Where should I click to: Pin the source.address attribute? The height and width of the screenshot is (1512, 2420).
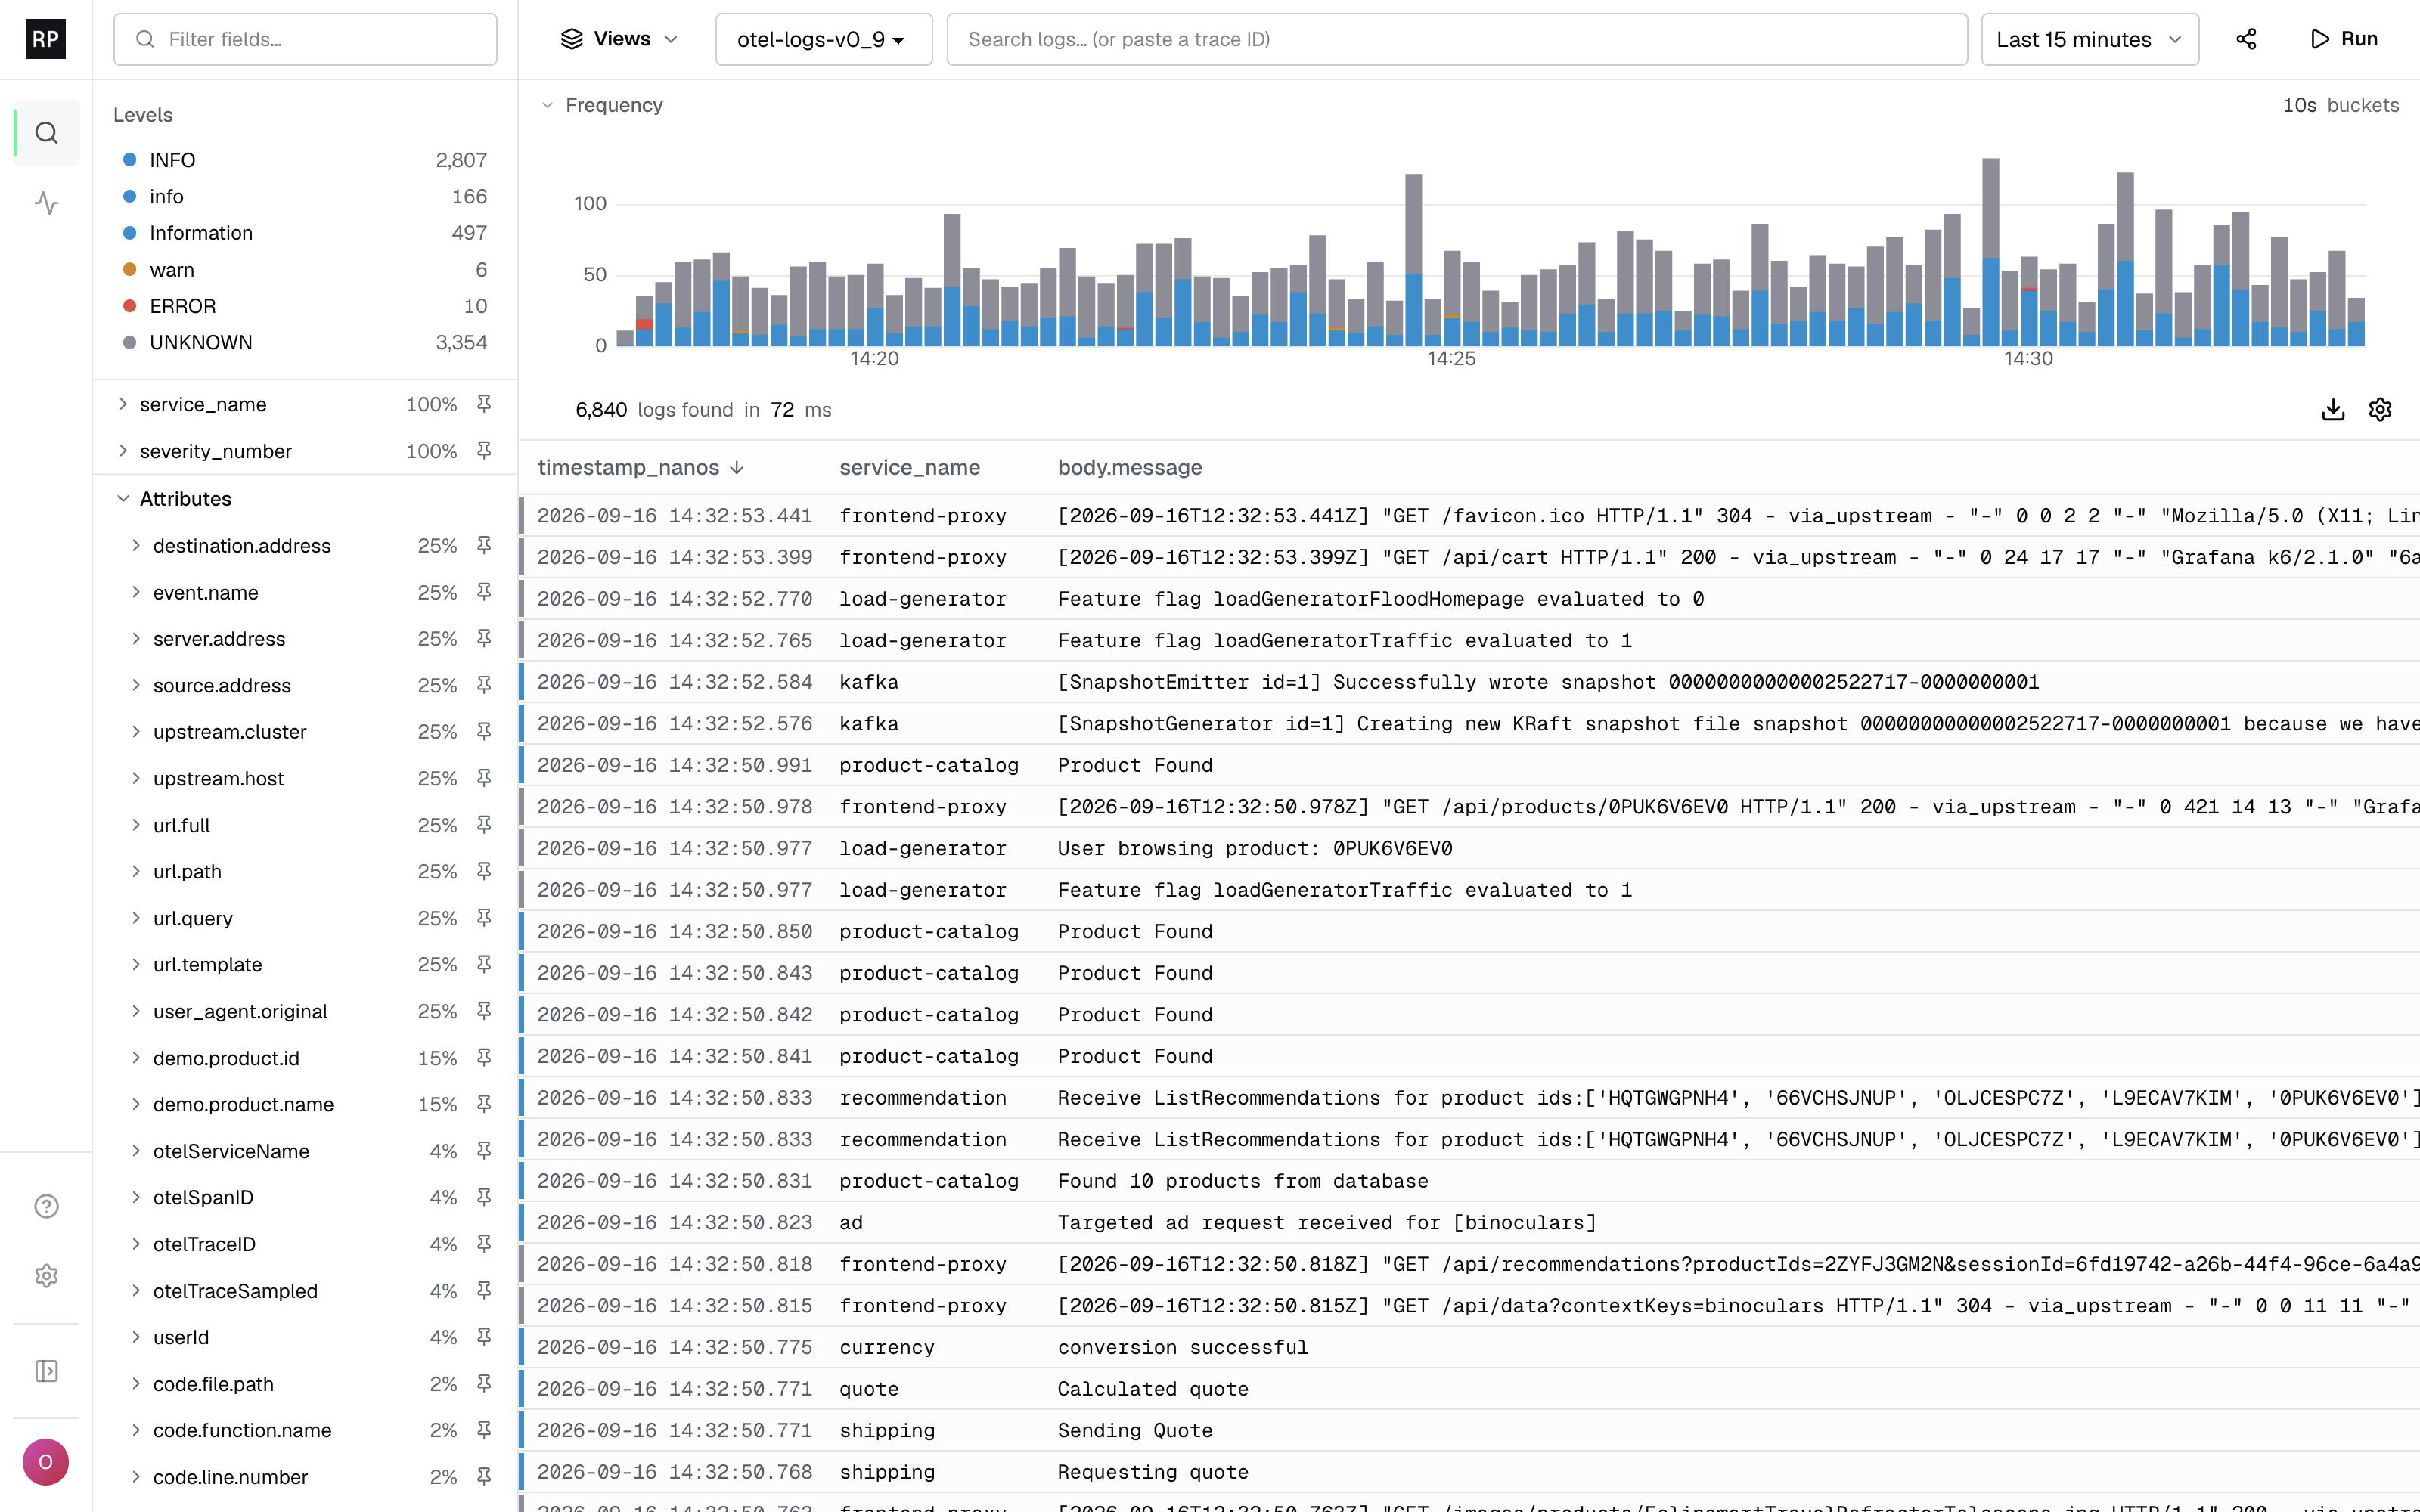(484, 685)
